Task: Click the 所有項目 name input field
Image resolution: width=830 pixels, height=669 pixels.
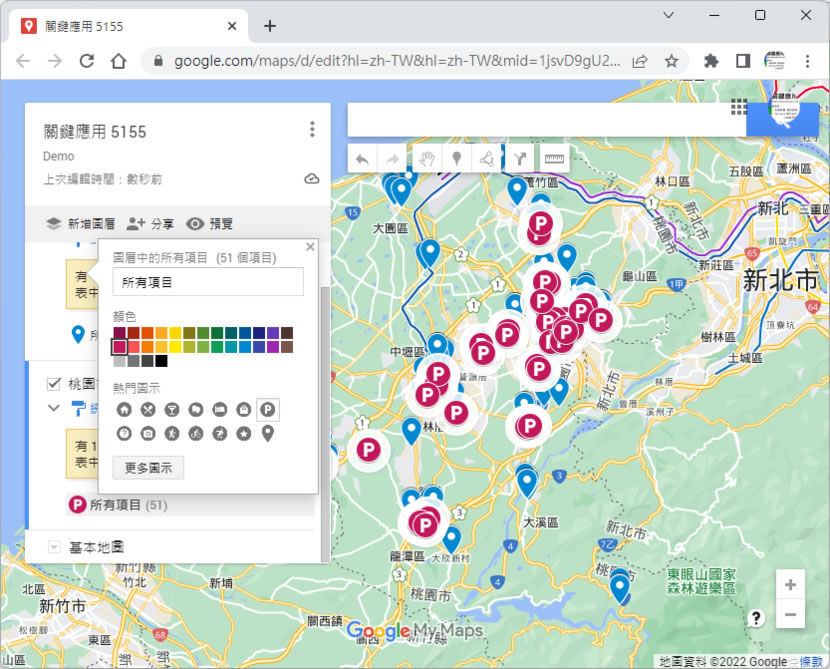Action: [x=208, y=282]
